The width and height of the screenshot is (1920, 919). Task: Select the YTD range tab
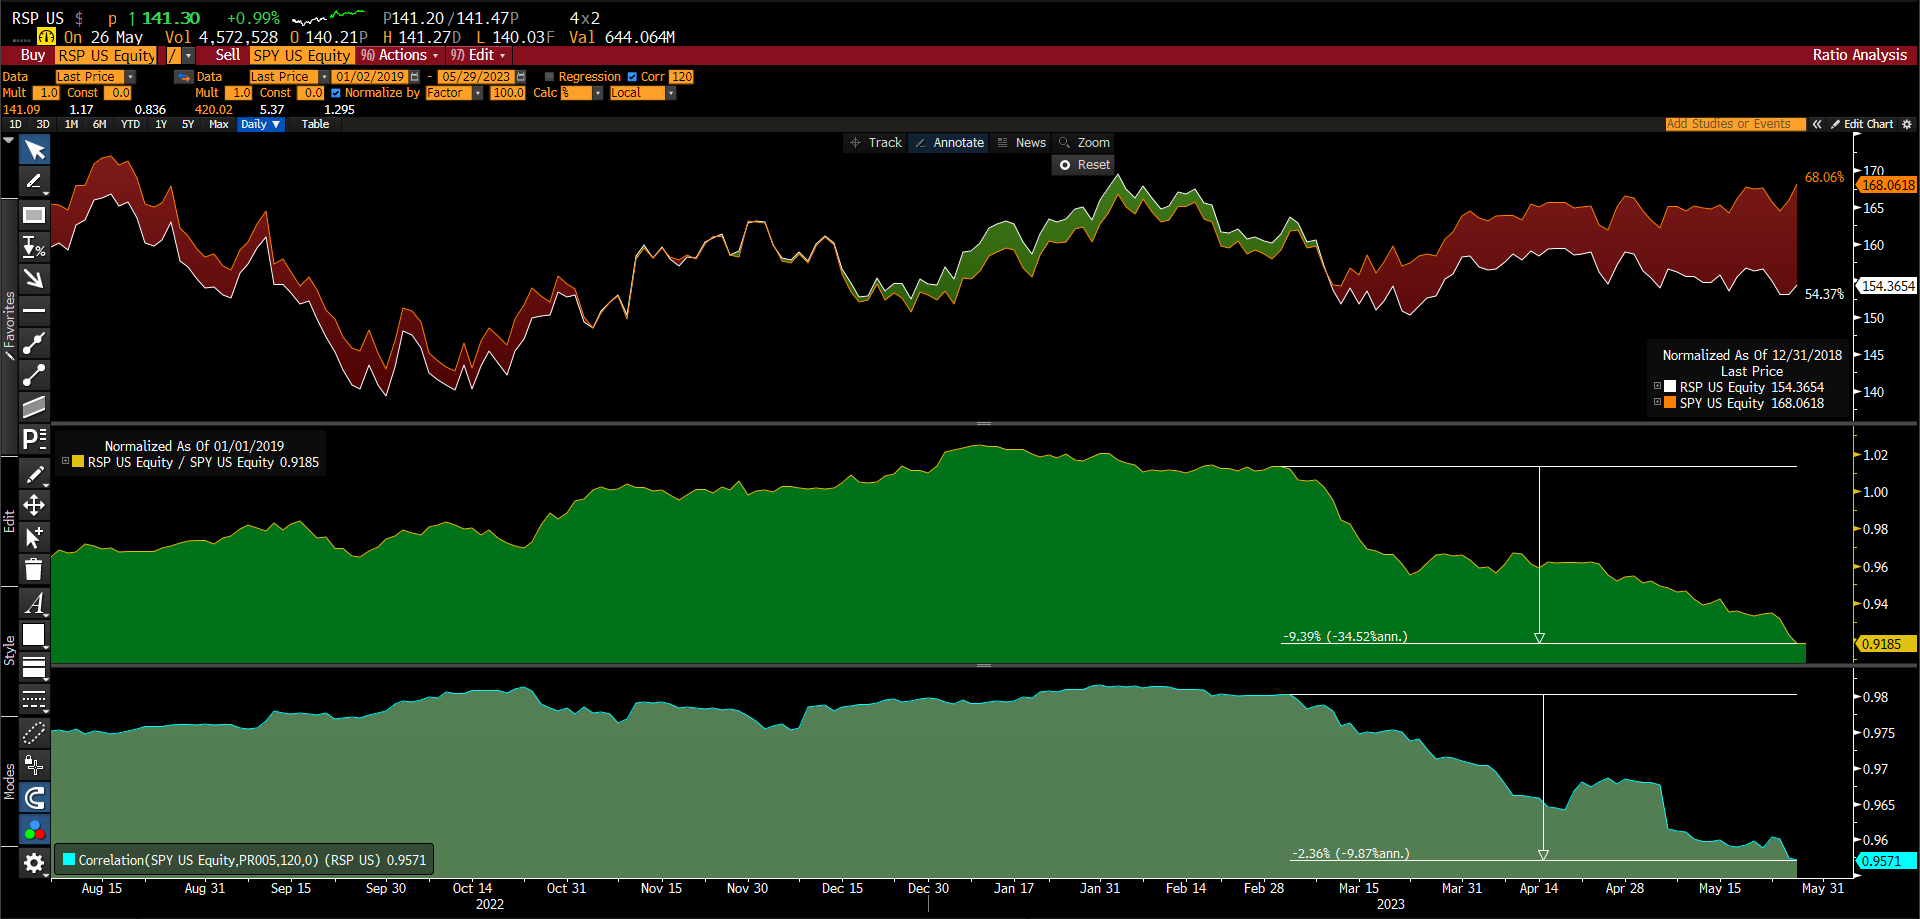point(130,125)
